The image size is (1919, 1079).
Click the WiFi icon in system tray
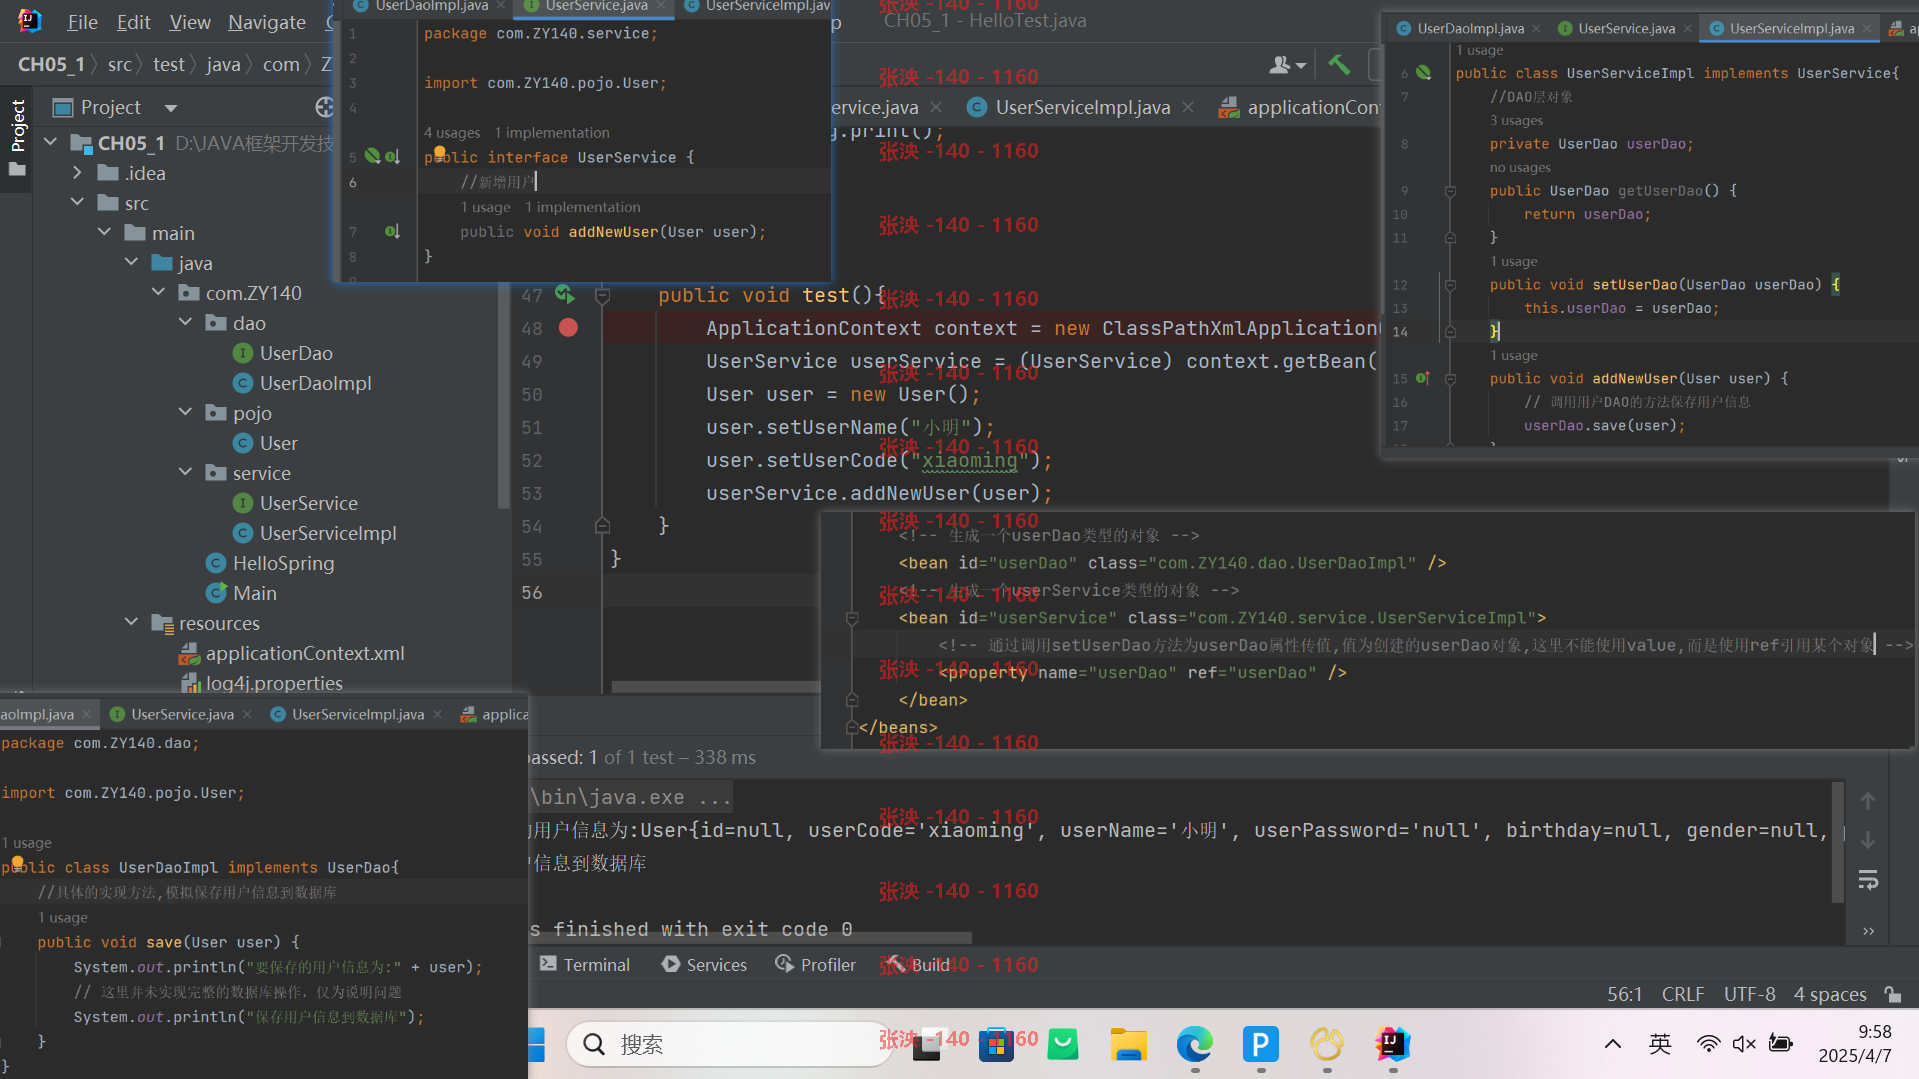tap(1708, 1044)
